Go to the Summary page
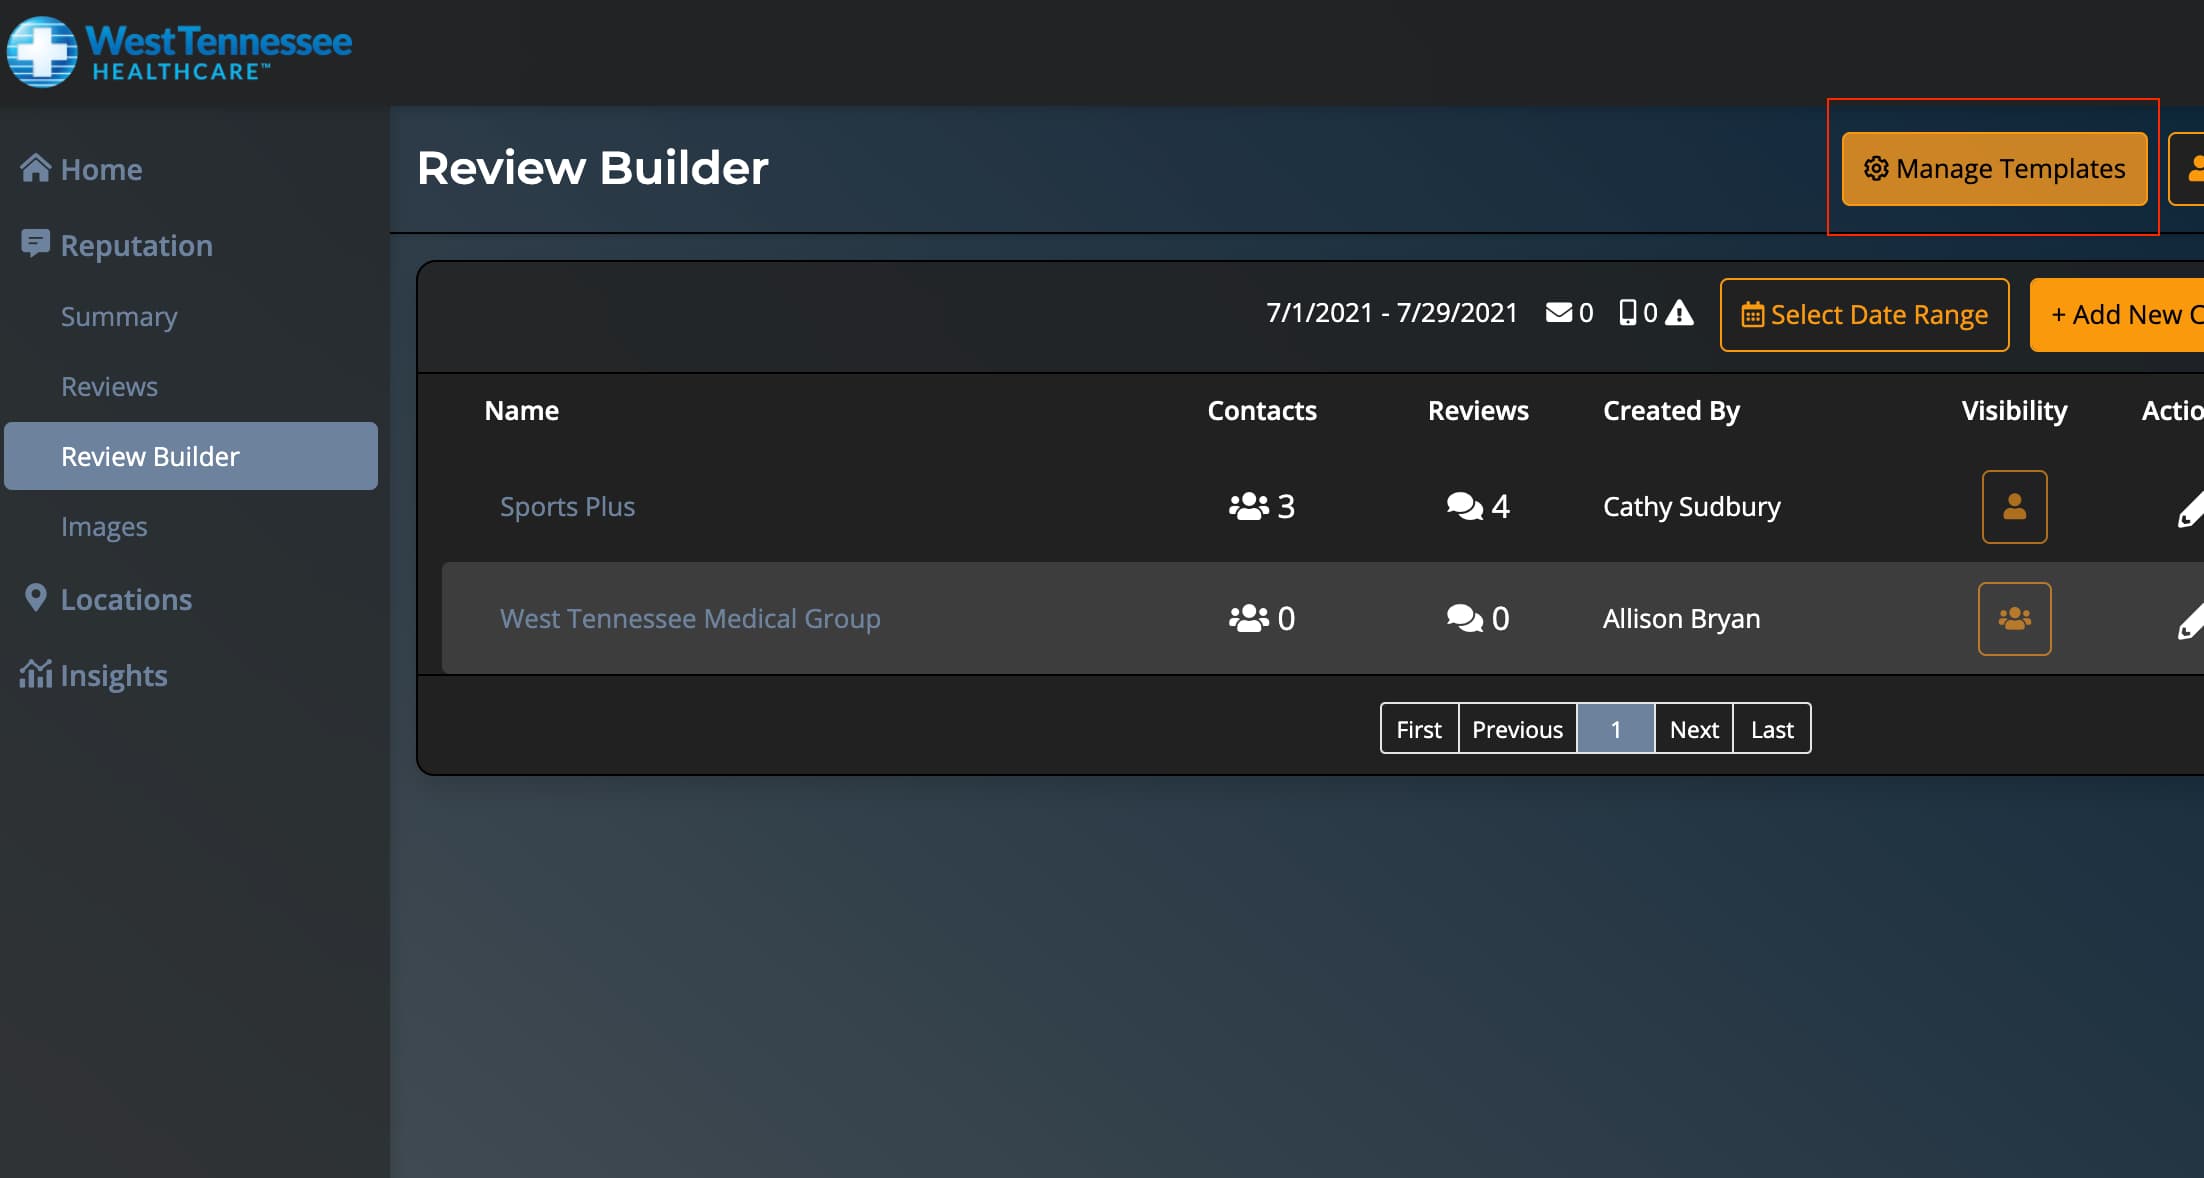 click(119, 316)
